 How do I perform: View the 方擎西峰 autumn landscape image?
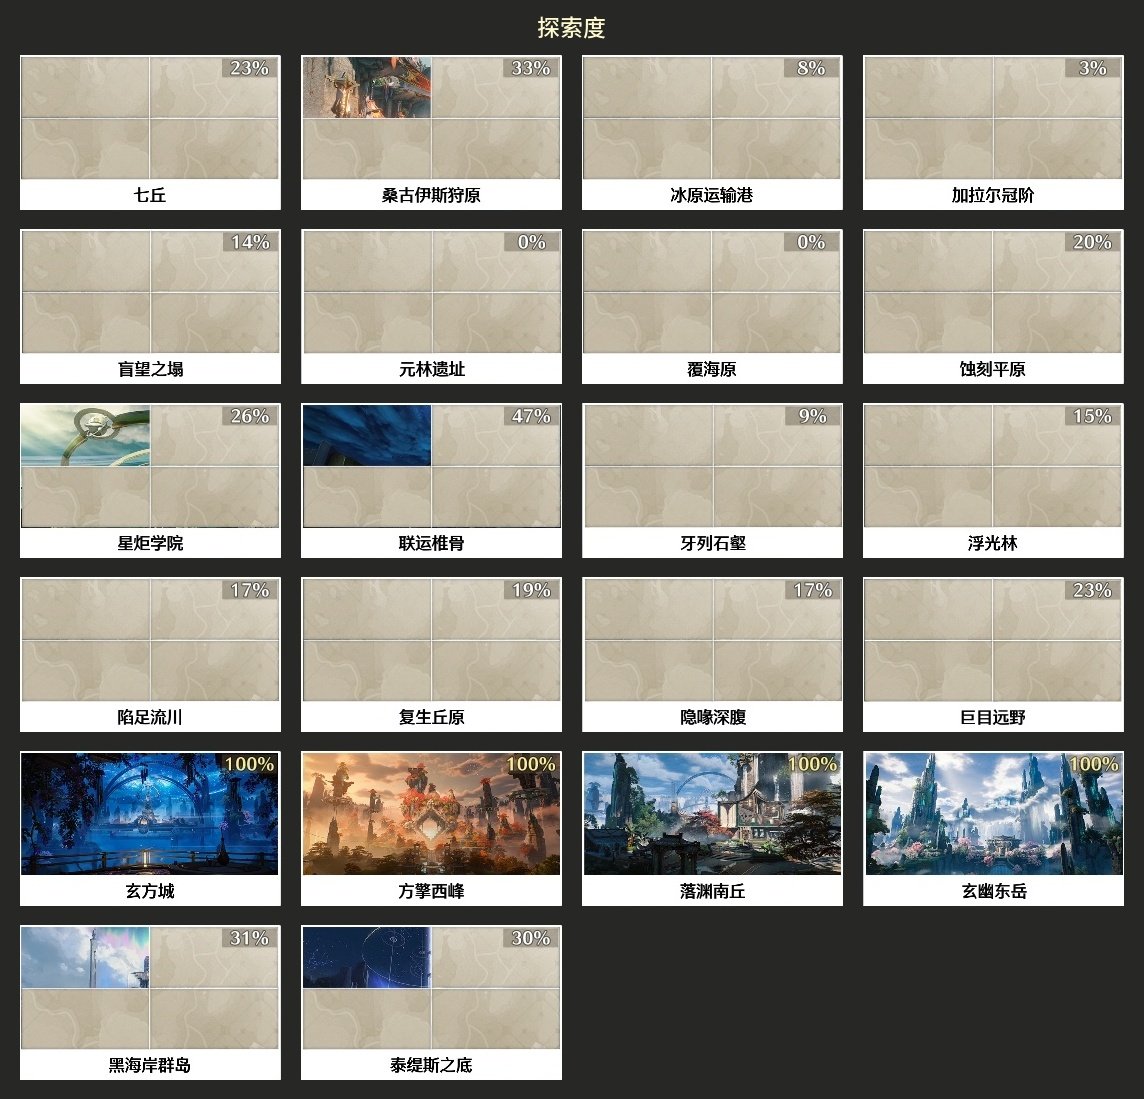[x=431, y=814]
